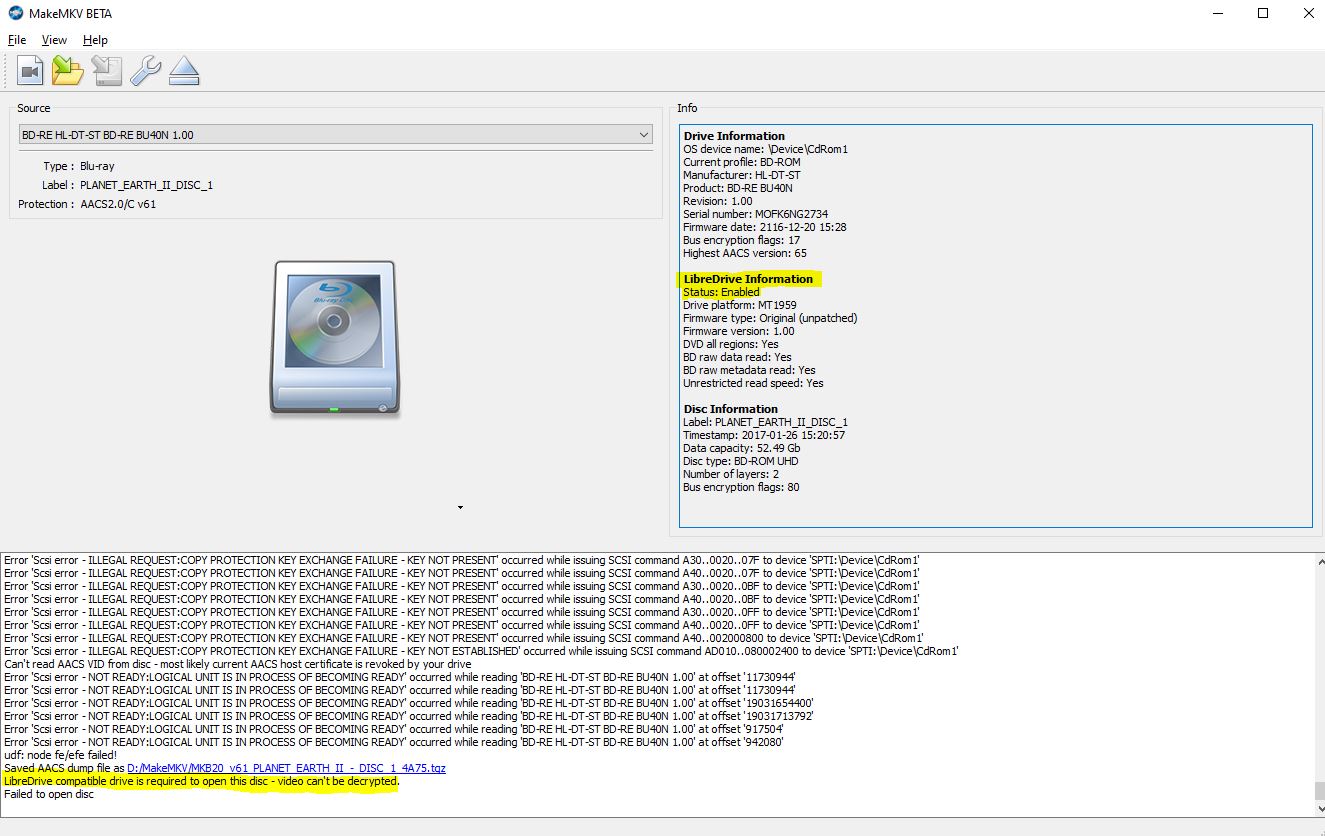Open the saved AACS dump file link
Image resolution: width=1325 pixels, height=836 pixels.
coord(286,768)
